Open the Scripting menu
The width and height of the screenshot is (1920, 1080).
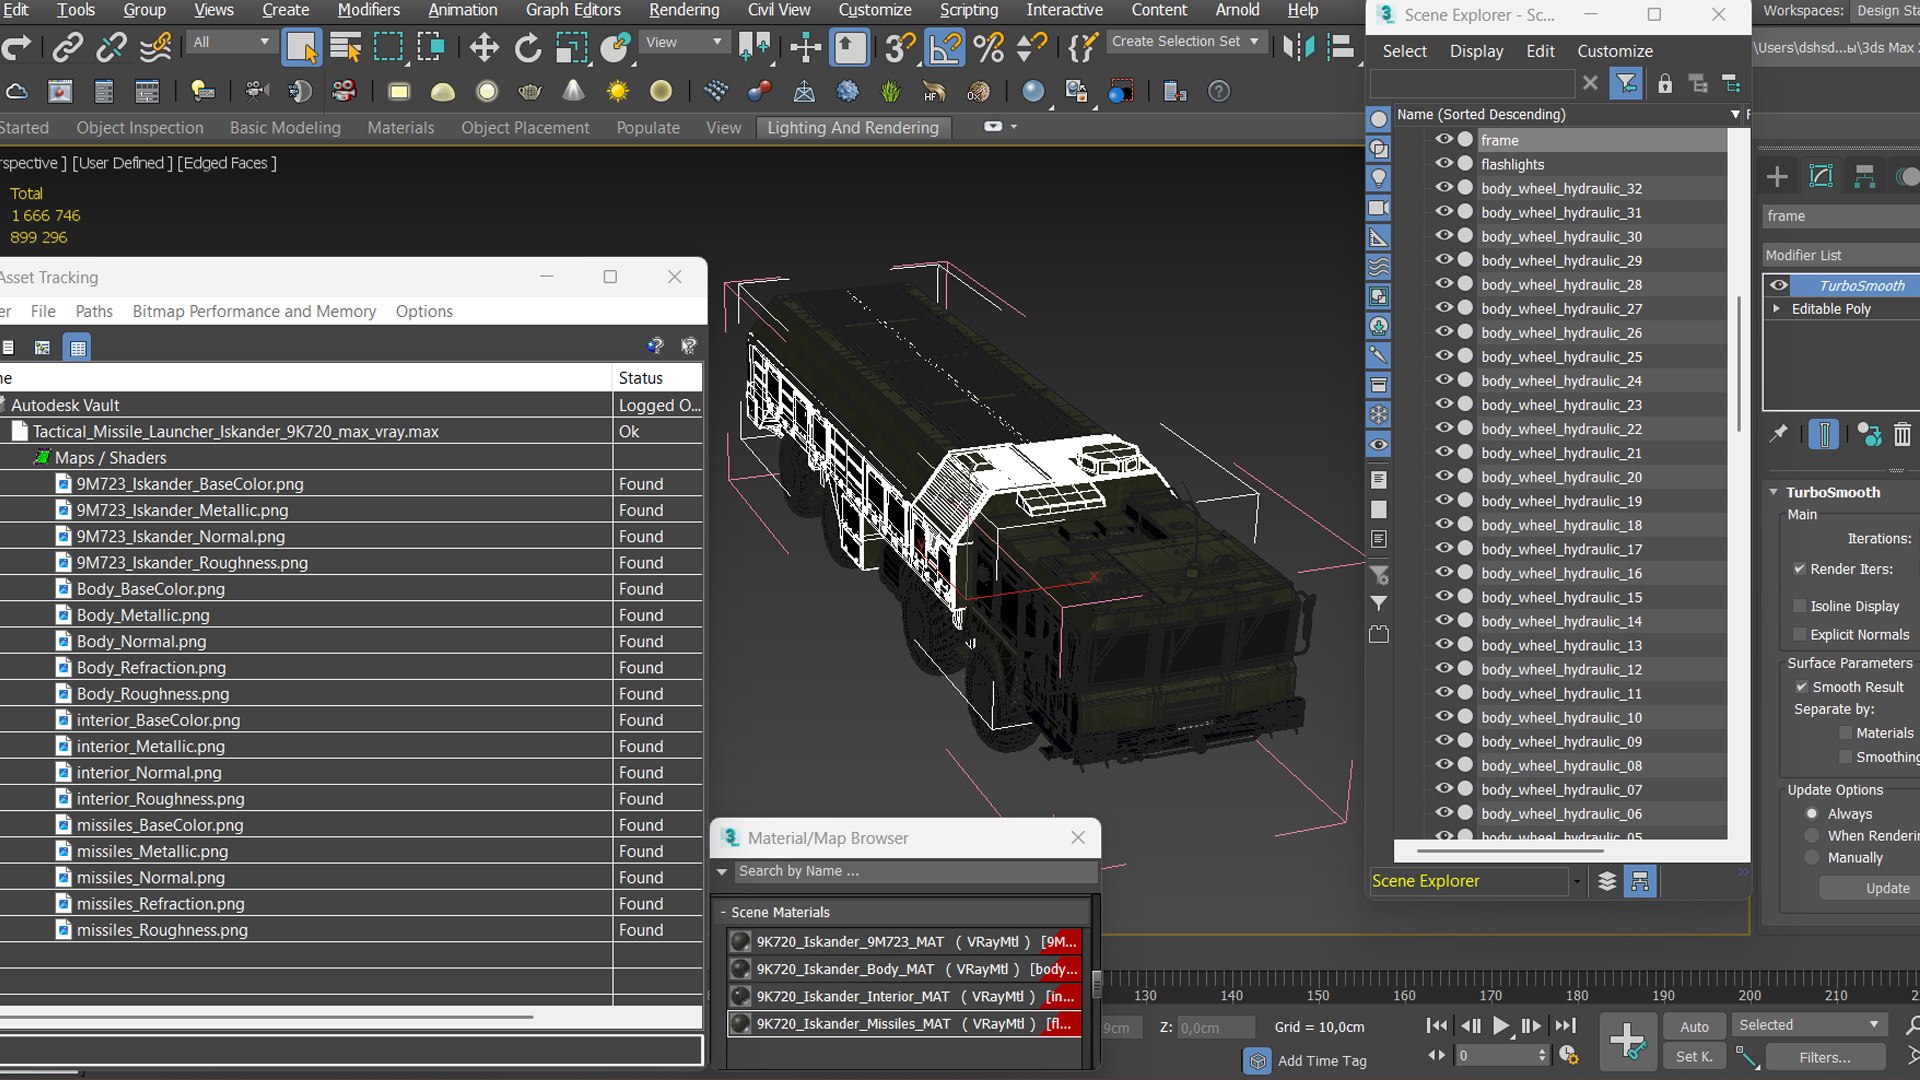[969, 10]
